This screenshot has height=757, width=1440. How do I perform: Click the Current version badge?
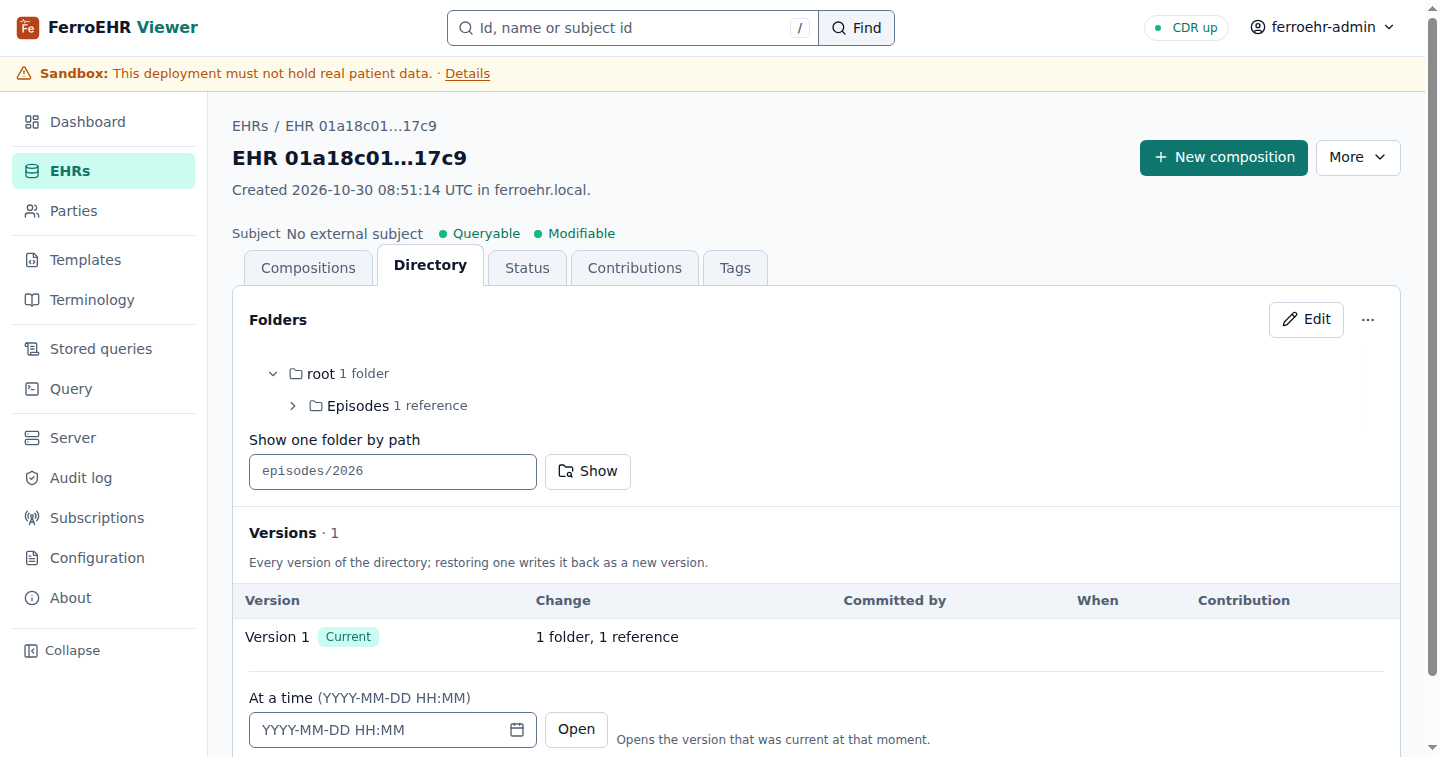click(x=348, y=637)
